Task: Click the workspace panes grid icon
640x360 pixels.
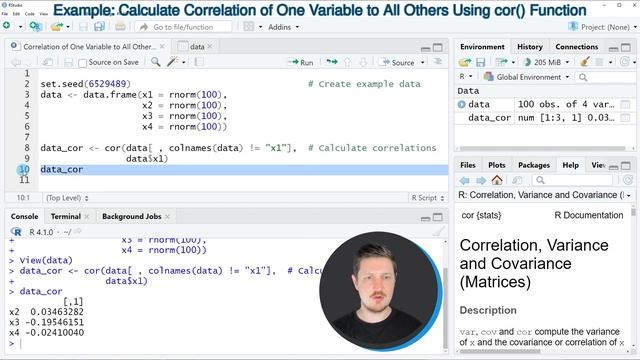Action: click(x=249, y=27)
